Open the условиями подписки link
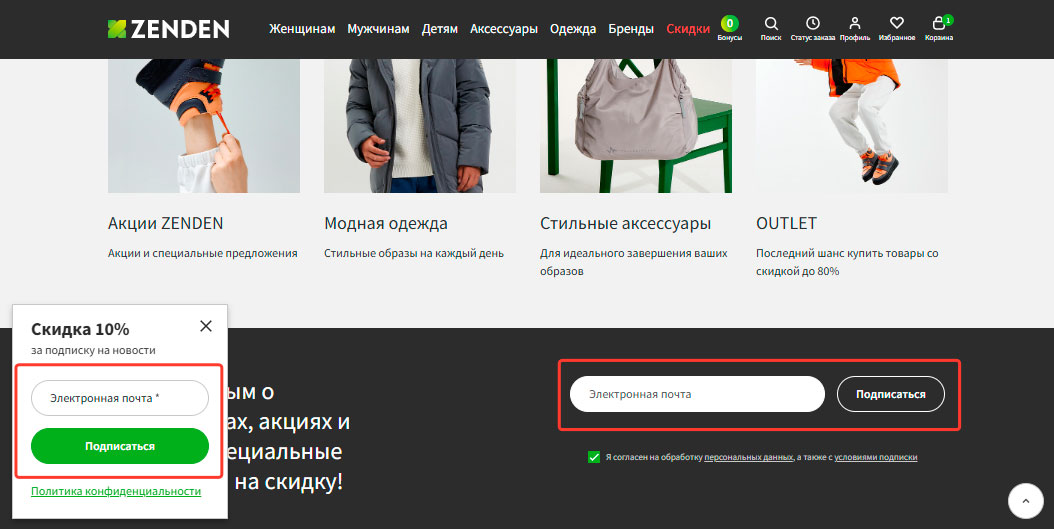 pos(876,457)
